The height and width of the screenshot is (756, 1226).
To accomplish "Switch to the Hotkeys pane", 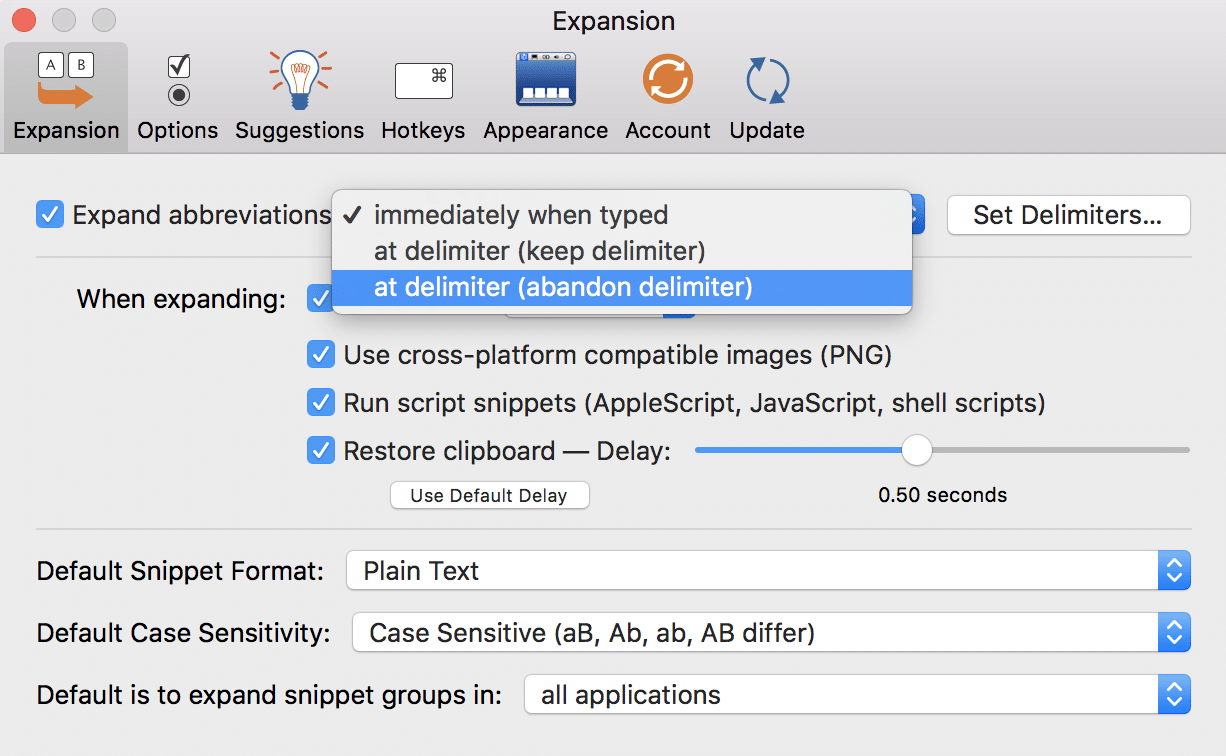I will 423,97.
